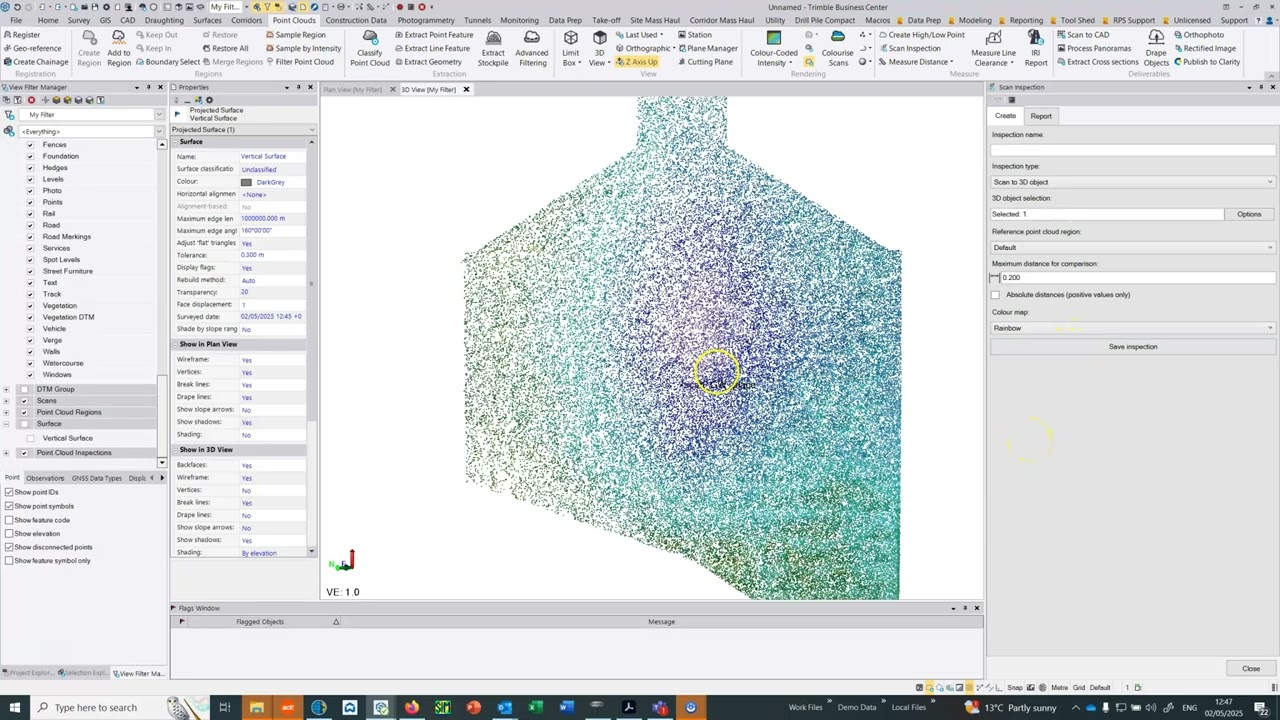Open the IRI Report tool
Viewport: 1280px width, 720px height.
point(1035,48)
